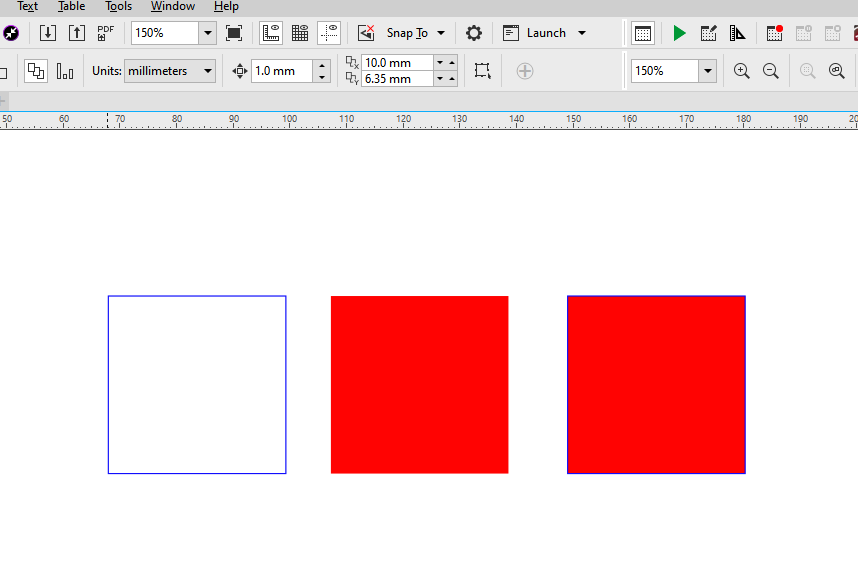Decrease nudge distance with down arrow
858x570 pixels.
tap(322, 77)
